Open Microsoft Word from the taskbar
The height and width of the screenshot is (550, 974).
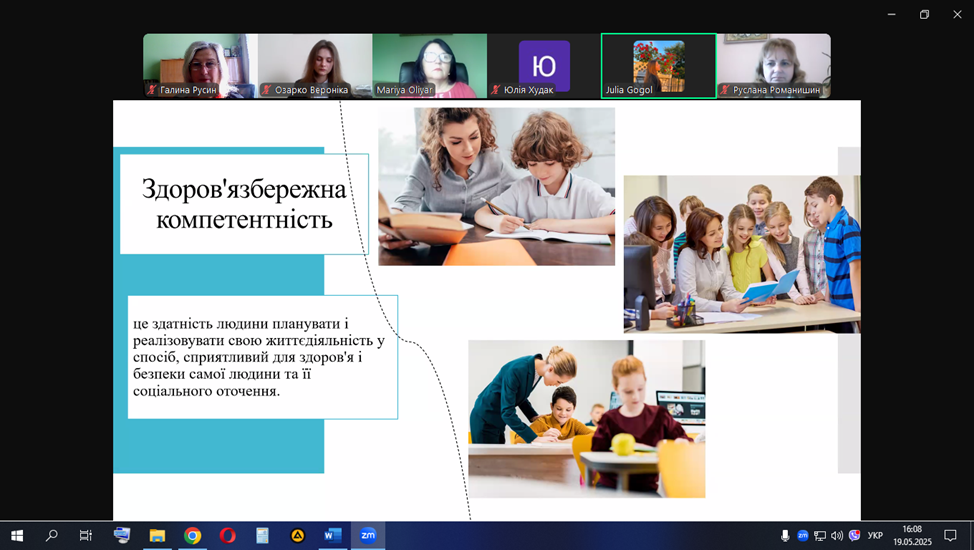pos(332,536)
